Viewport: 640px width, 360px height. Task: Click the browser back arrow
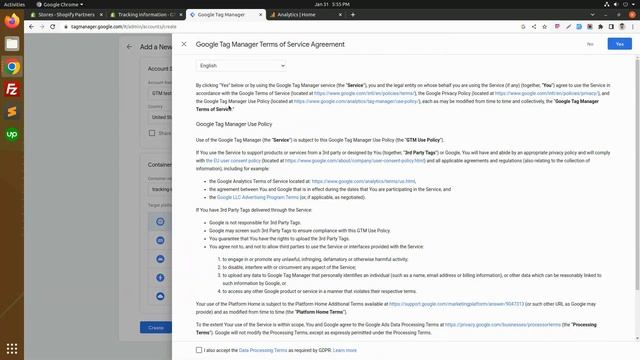tap(31, 27)
